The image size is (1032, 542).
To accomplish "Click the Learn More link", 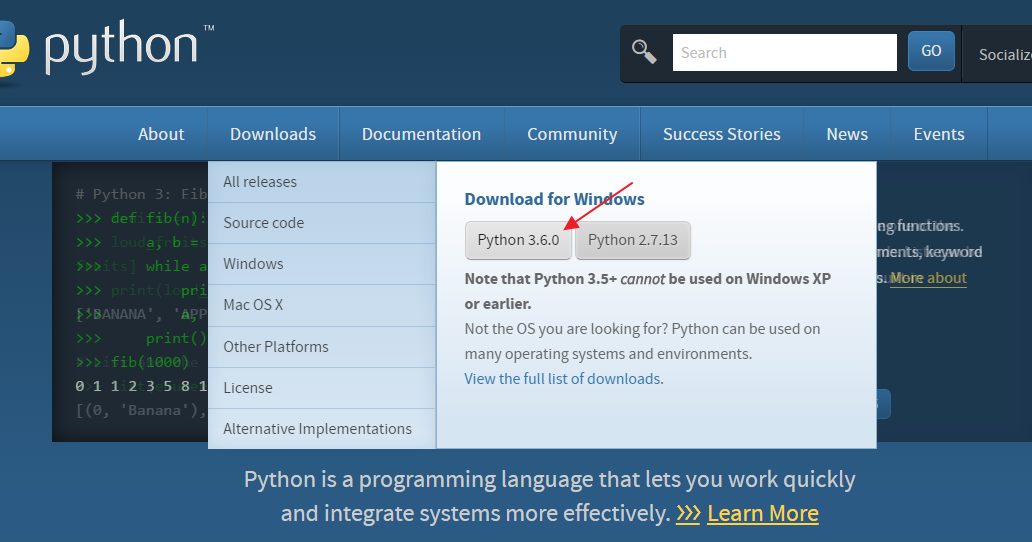I will (x=763, y=513).
